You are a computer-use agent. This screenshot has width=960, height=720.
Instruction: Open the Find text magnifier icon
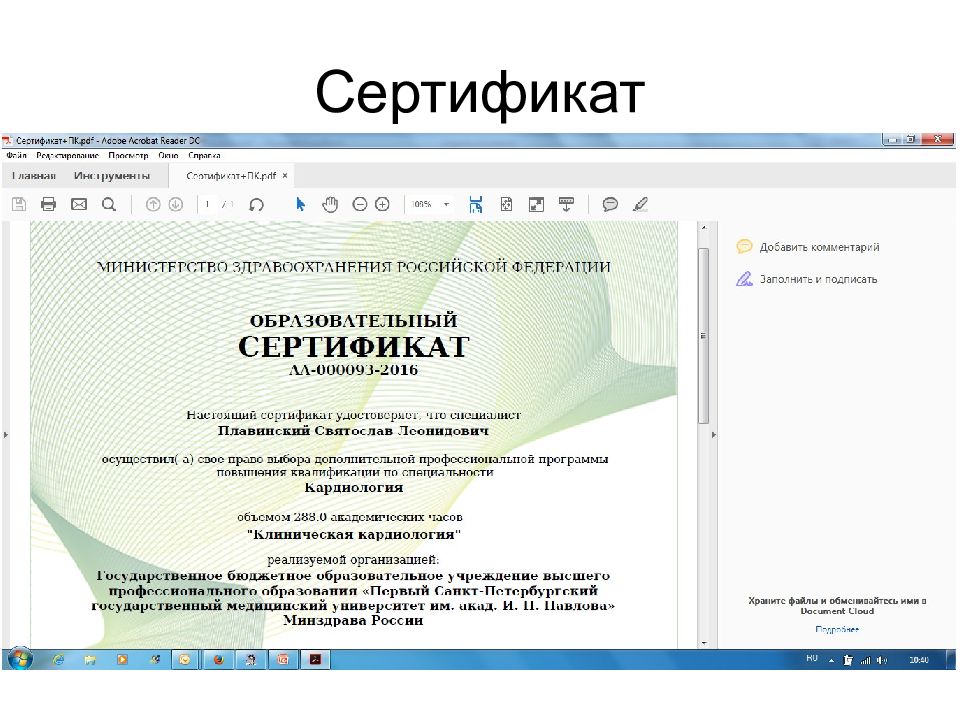(x=109, y=204)
